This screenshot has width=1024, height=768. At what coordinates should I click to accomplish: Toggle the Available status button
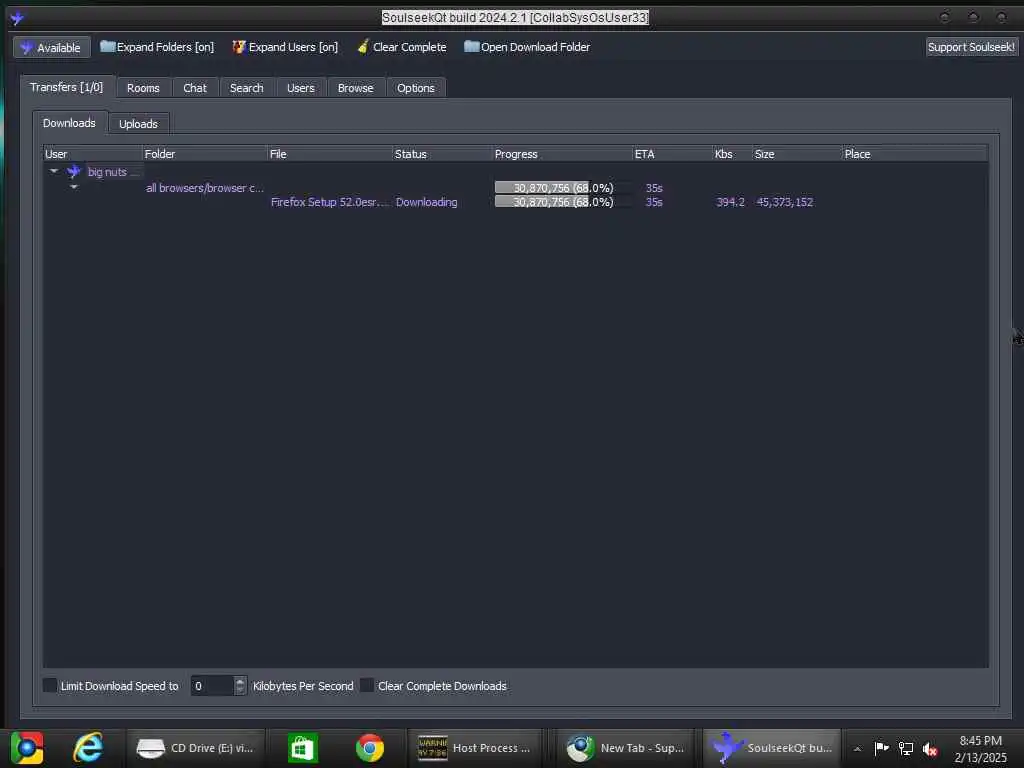(52, 48)
